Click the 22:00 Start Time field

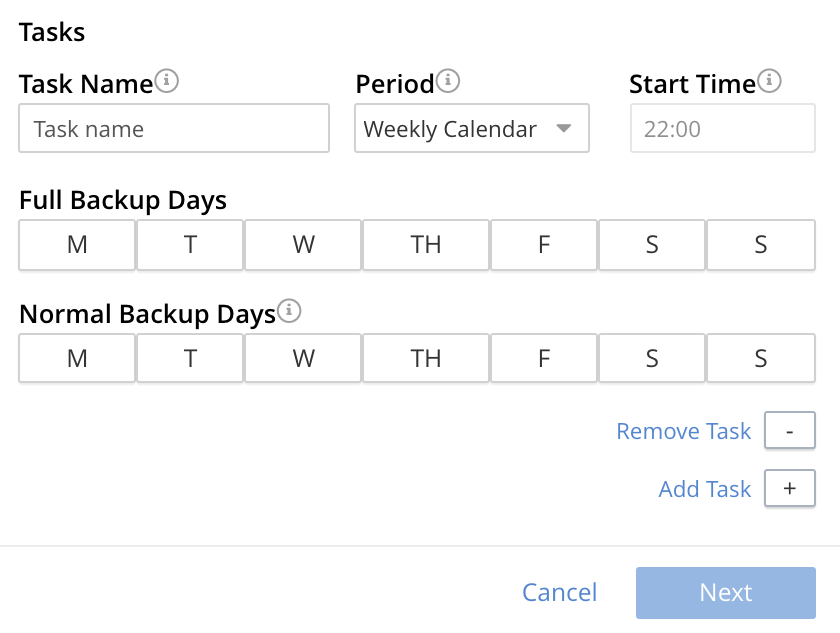point(722,128)
